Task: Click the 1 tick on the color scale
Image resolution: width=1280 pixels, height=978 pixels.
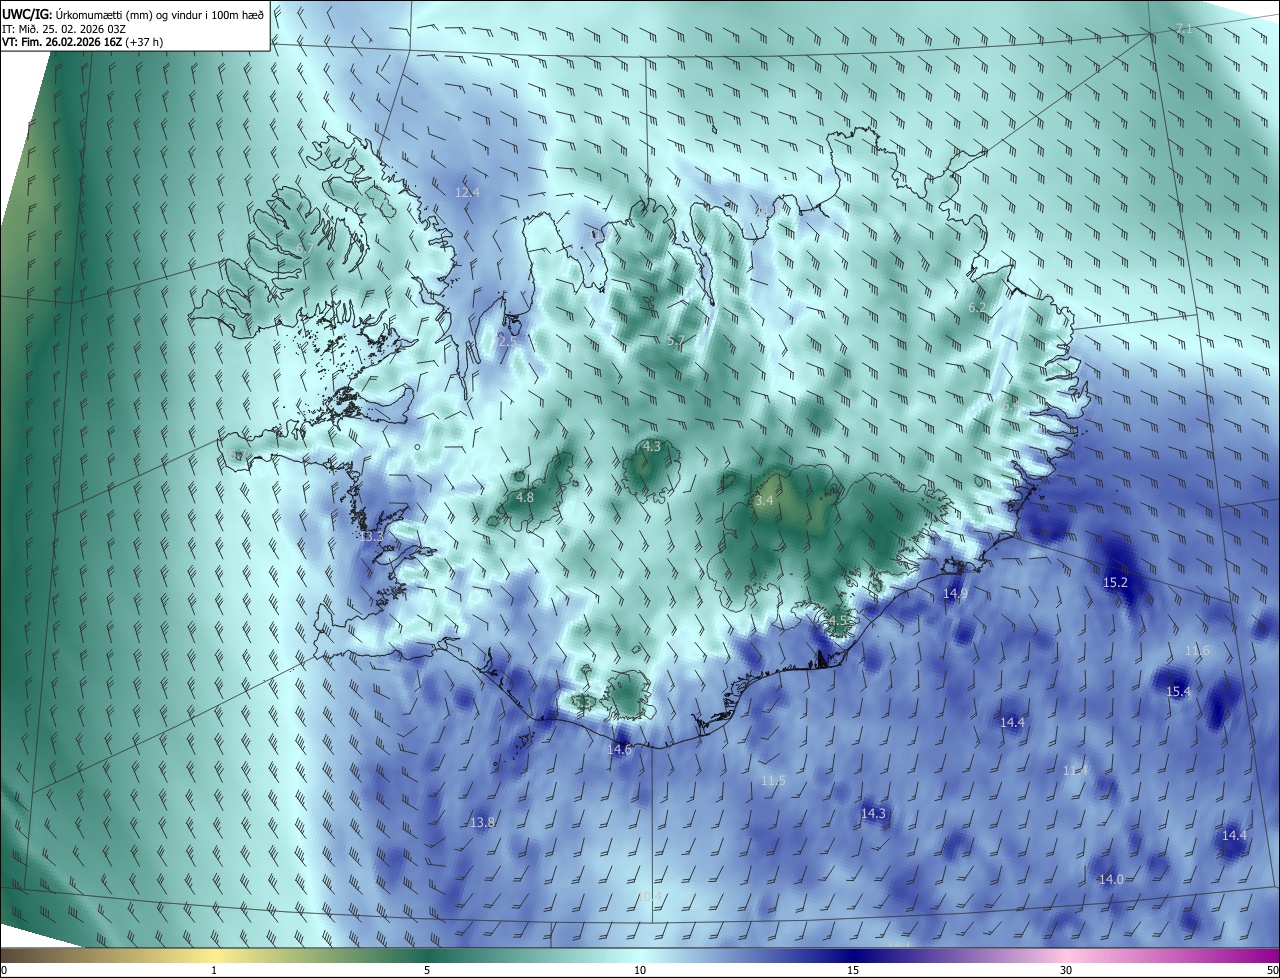Action: (x=214, y=970)
